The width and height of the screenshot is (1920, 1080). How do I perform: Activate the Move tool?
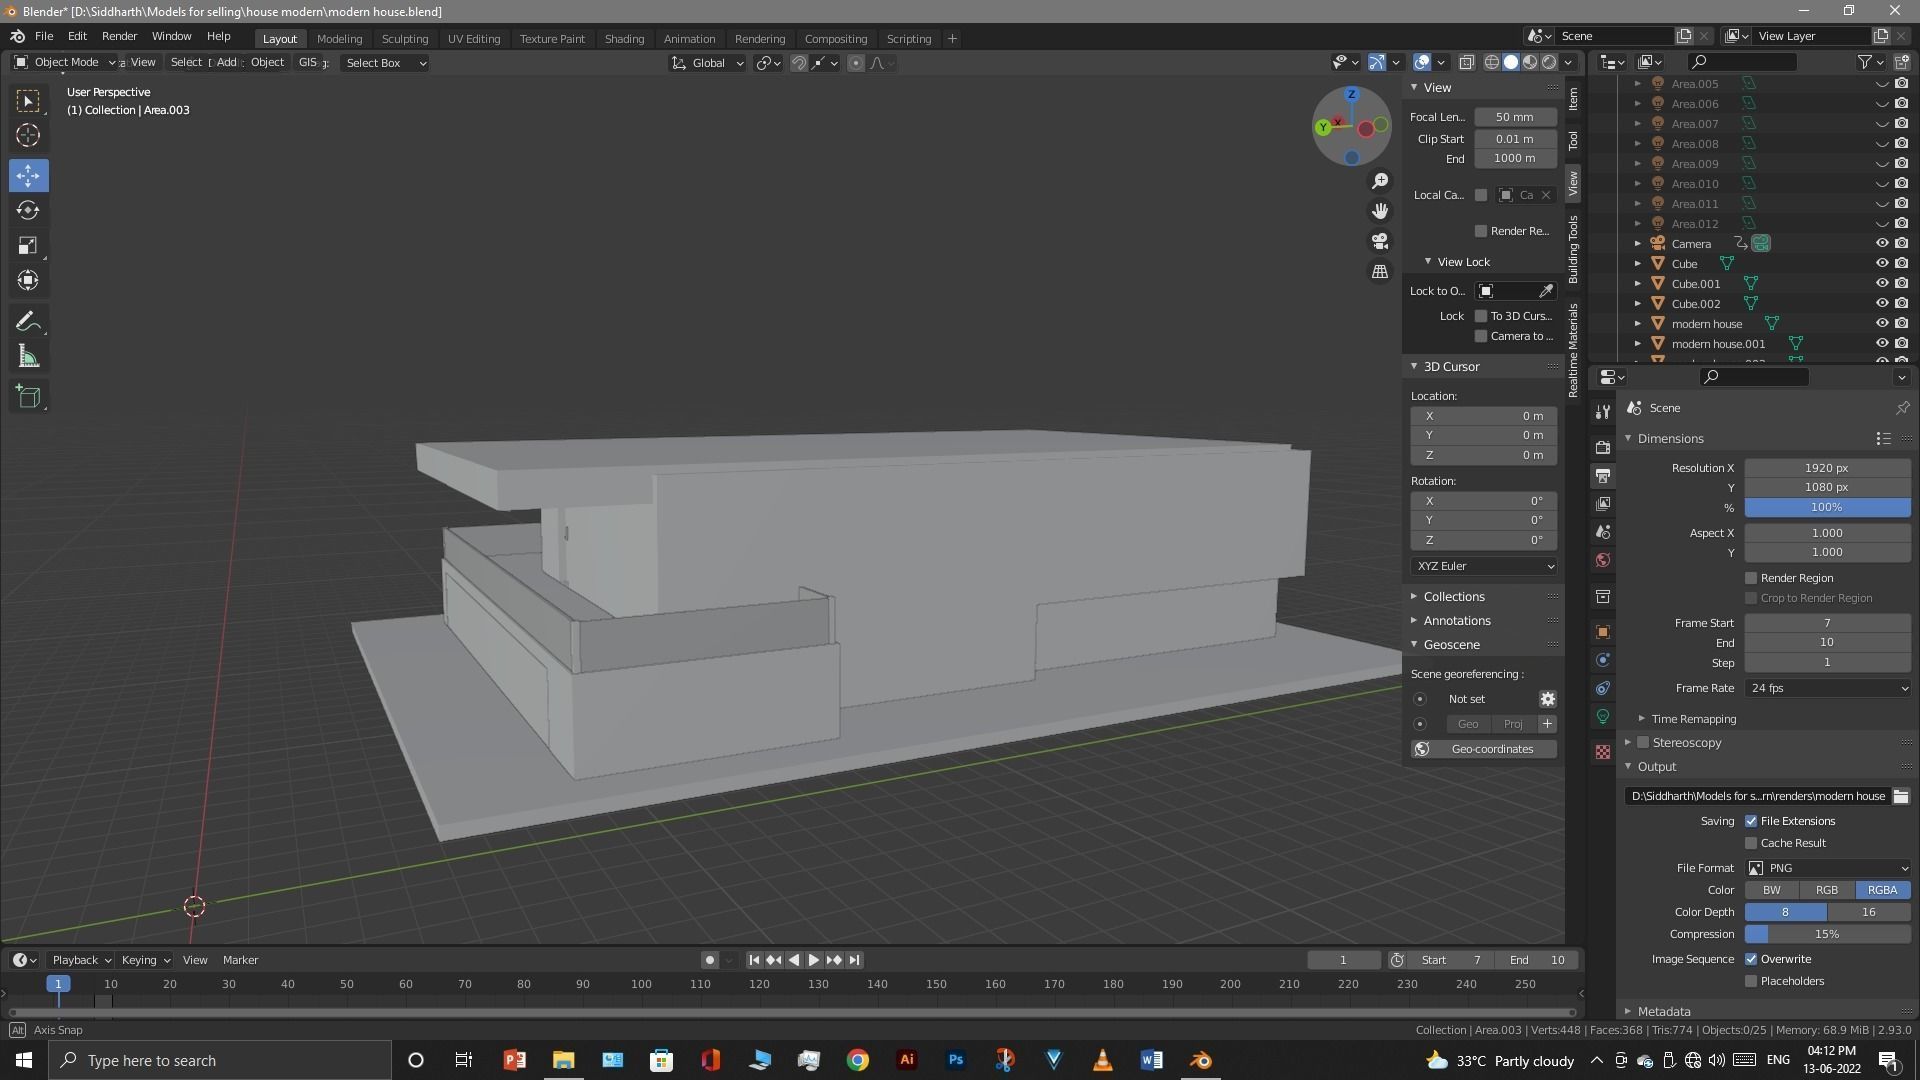pos(28,176)
